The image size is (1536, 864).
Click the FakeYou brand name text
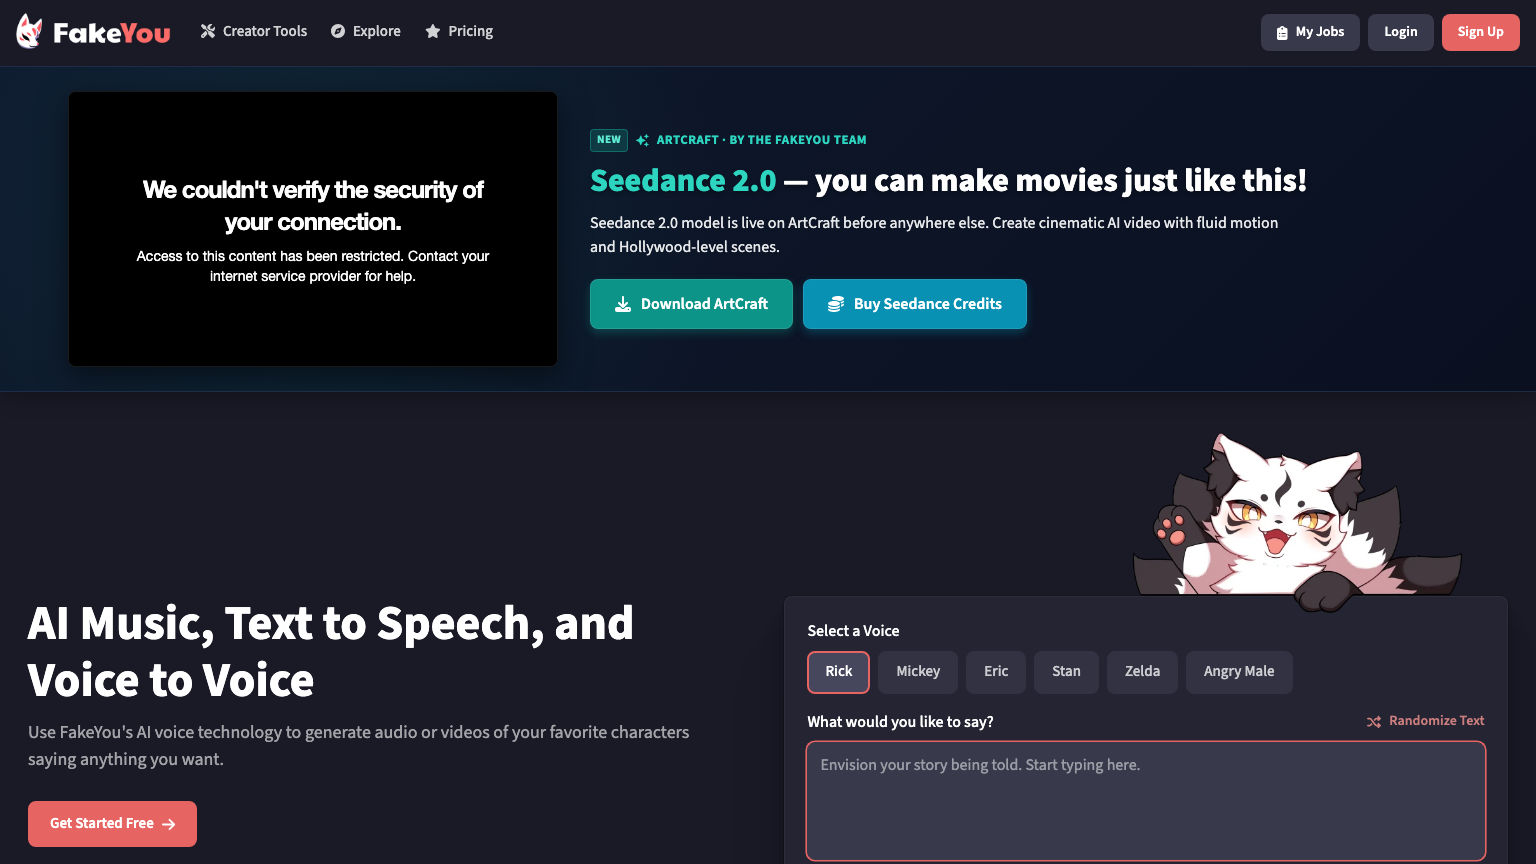click(112, 33)
